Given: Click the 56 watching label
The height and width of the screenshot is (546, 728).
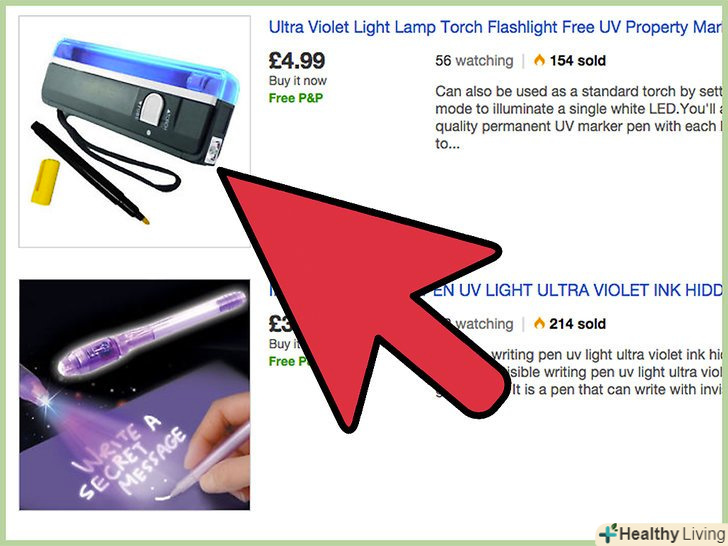Looking at the screenshot, I should point(474,61).
